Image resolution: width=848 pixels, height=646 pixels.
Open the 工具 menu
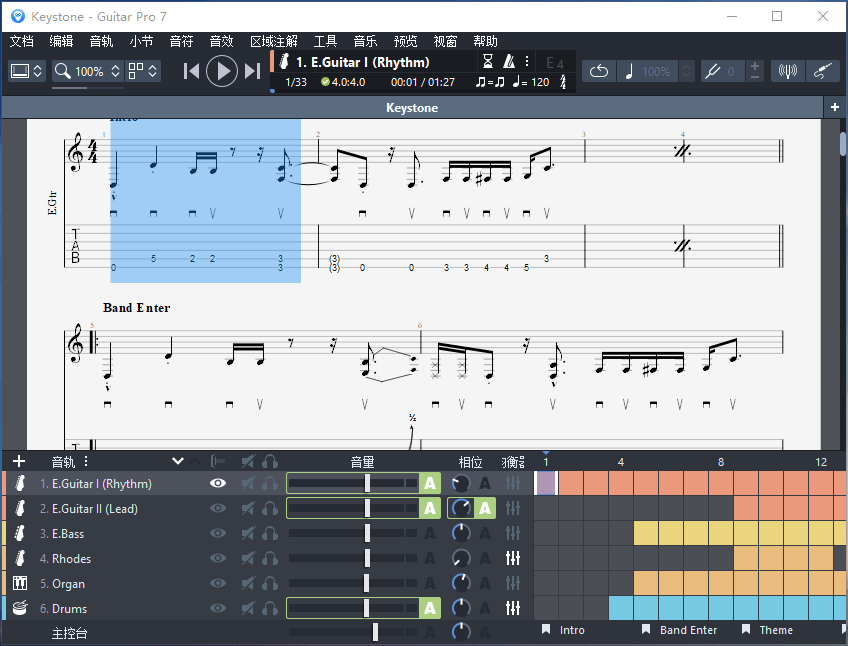pyautogui.click(x=326, y=41)
